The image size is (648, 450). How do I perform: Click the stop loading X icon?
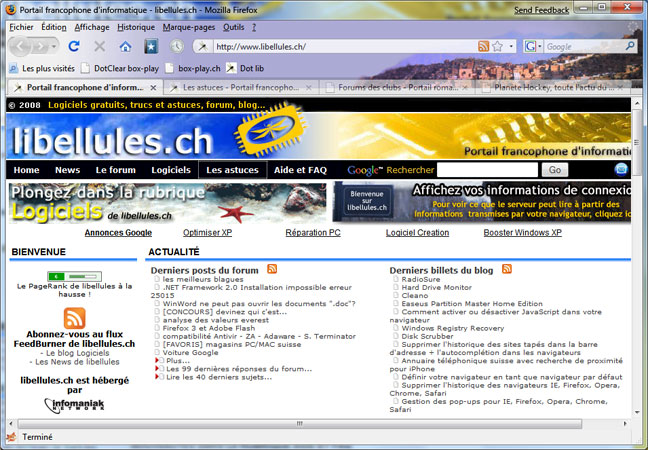click(x=99, y=46)
